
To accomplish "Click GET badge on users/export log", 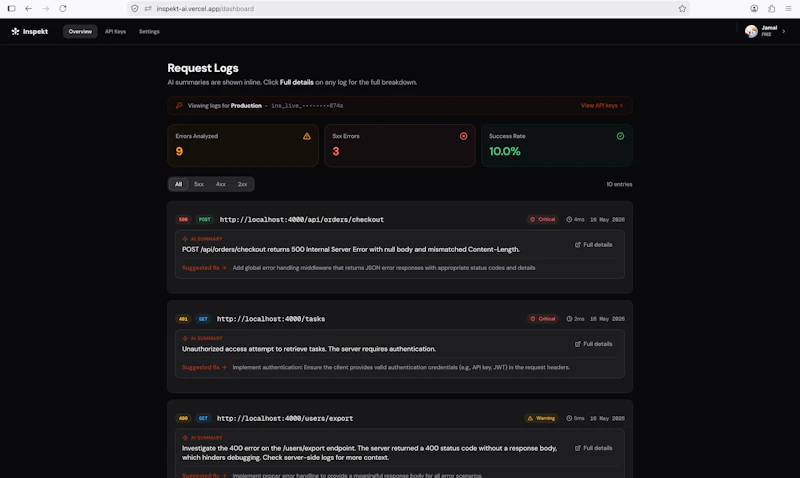I will point(203,418).
